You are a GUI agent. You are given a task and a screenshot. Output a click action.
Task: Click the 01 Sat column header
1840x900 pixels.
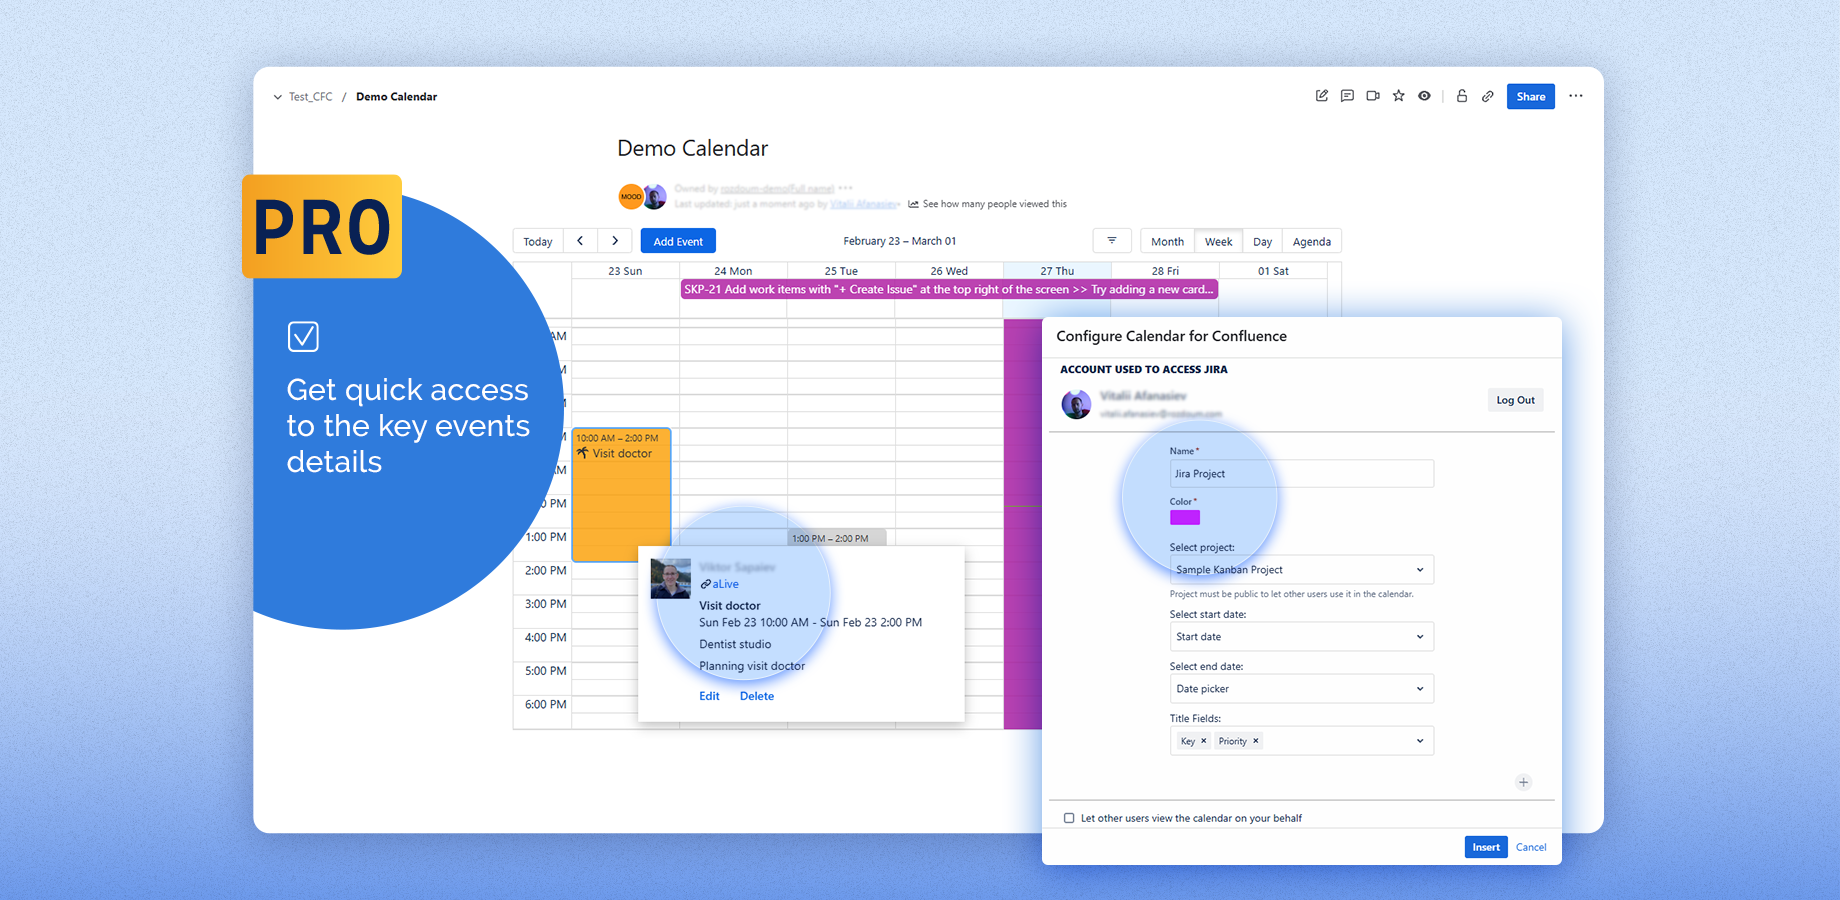coord(1273,271)
